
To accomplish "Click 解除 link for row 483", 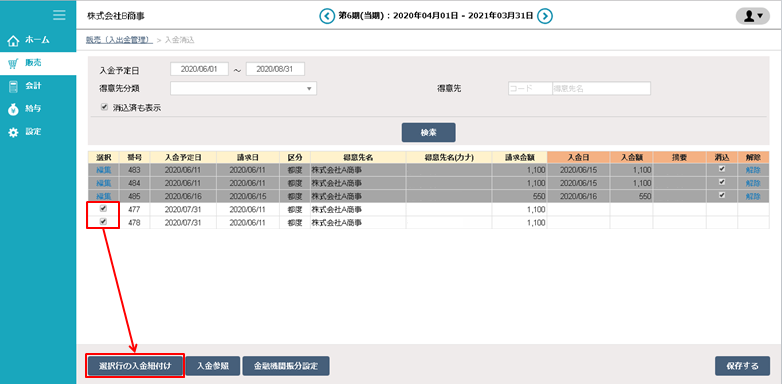I will 753,170.
